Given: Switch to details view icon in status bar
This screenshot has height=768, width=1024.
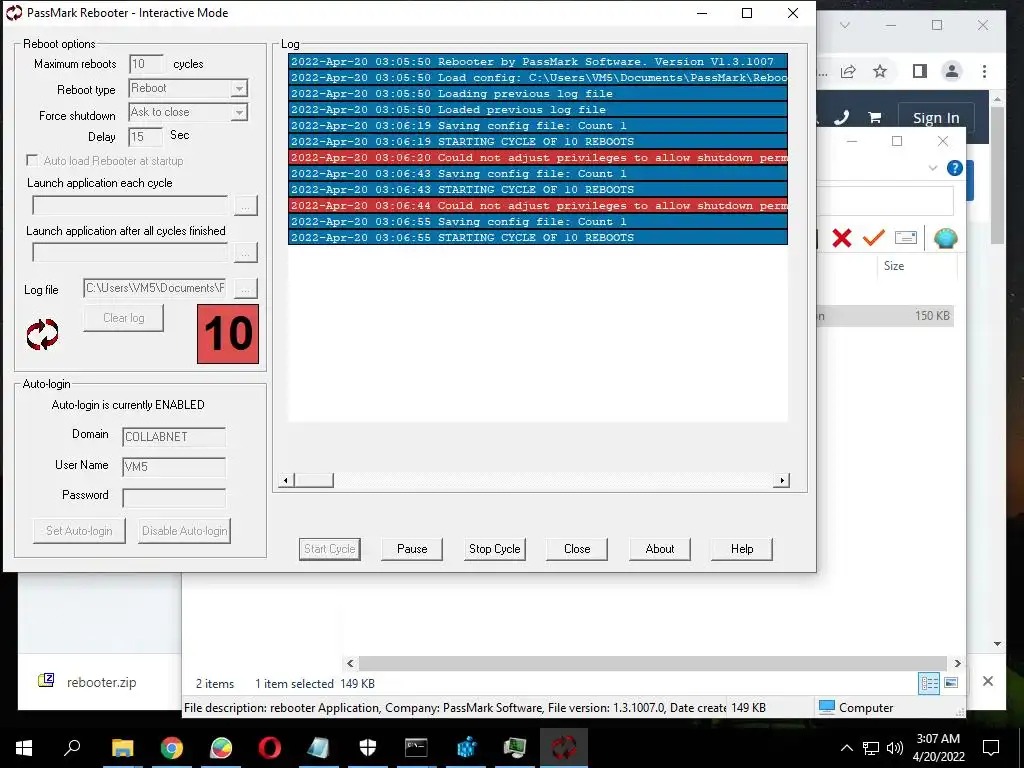Looking at the screenshot, I should [x=929, y=683].
